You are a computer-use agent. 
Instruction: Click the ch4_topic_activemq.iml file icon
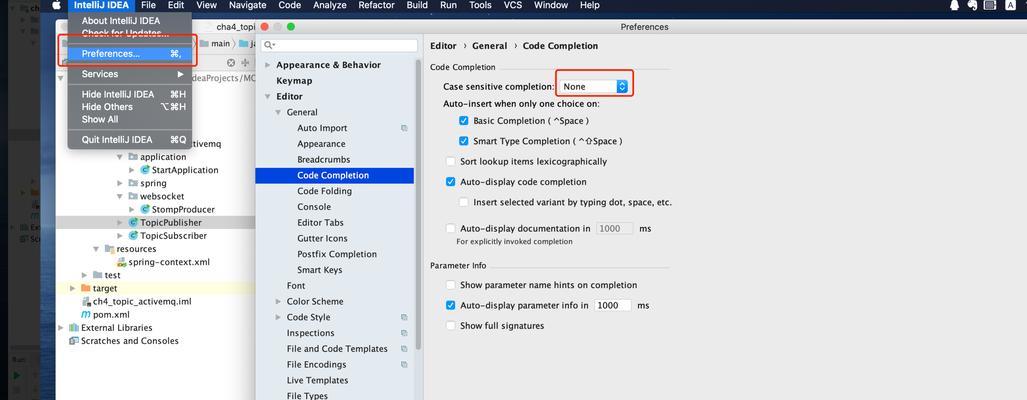click(86, 301)
